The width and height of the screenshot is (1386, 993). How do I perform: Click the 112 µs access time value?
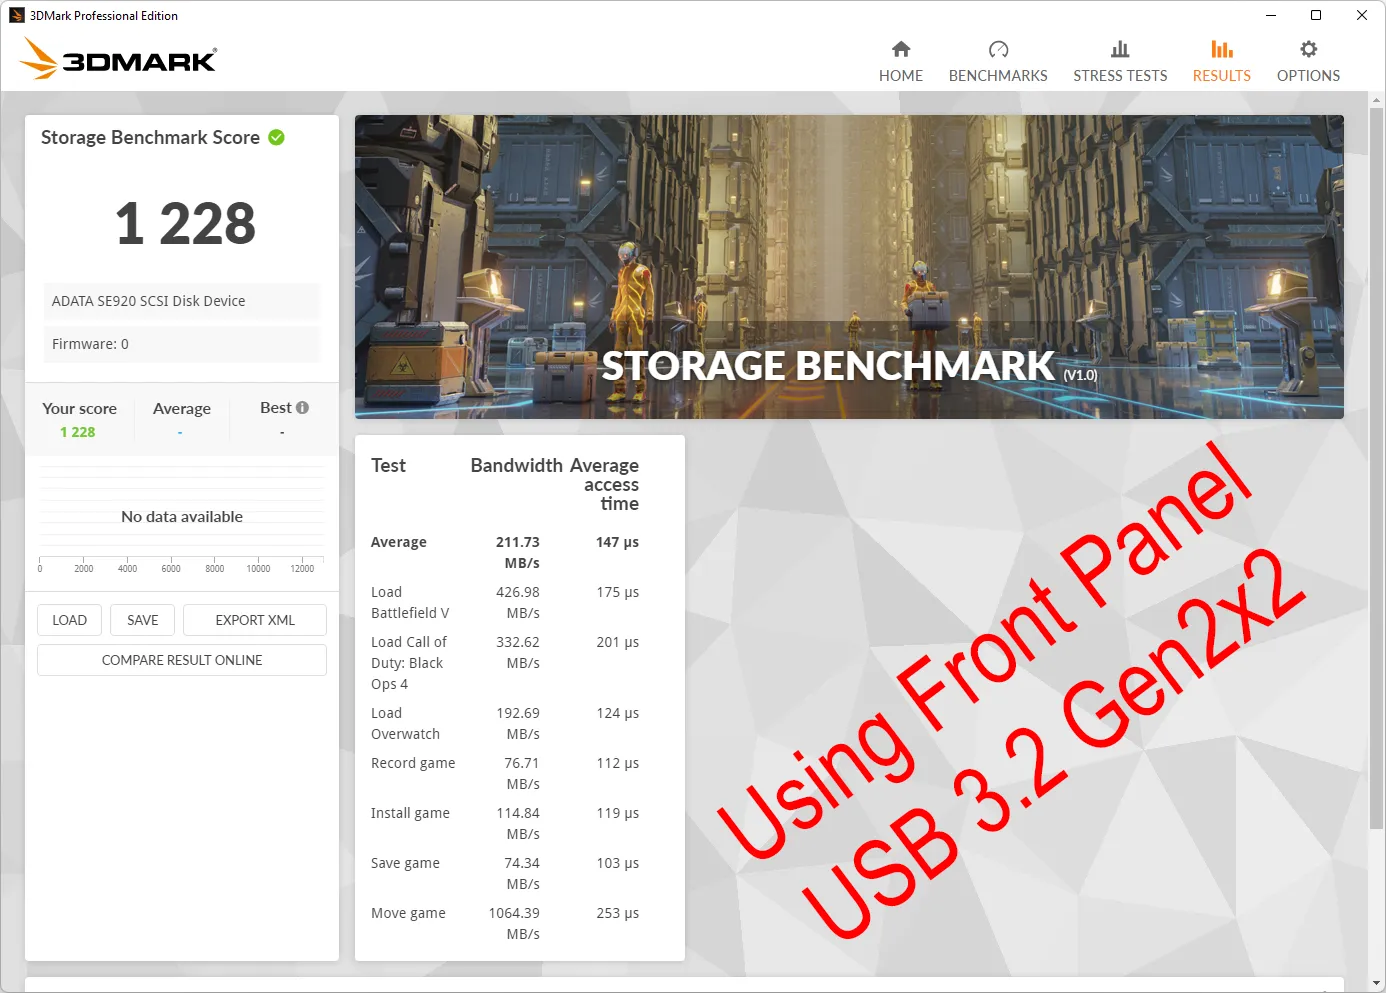[618, 763]
